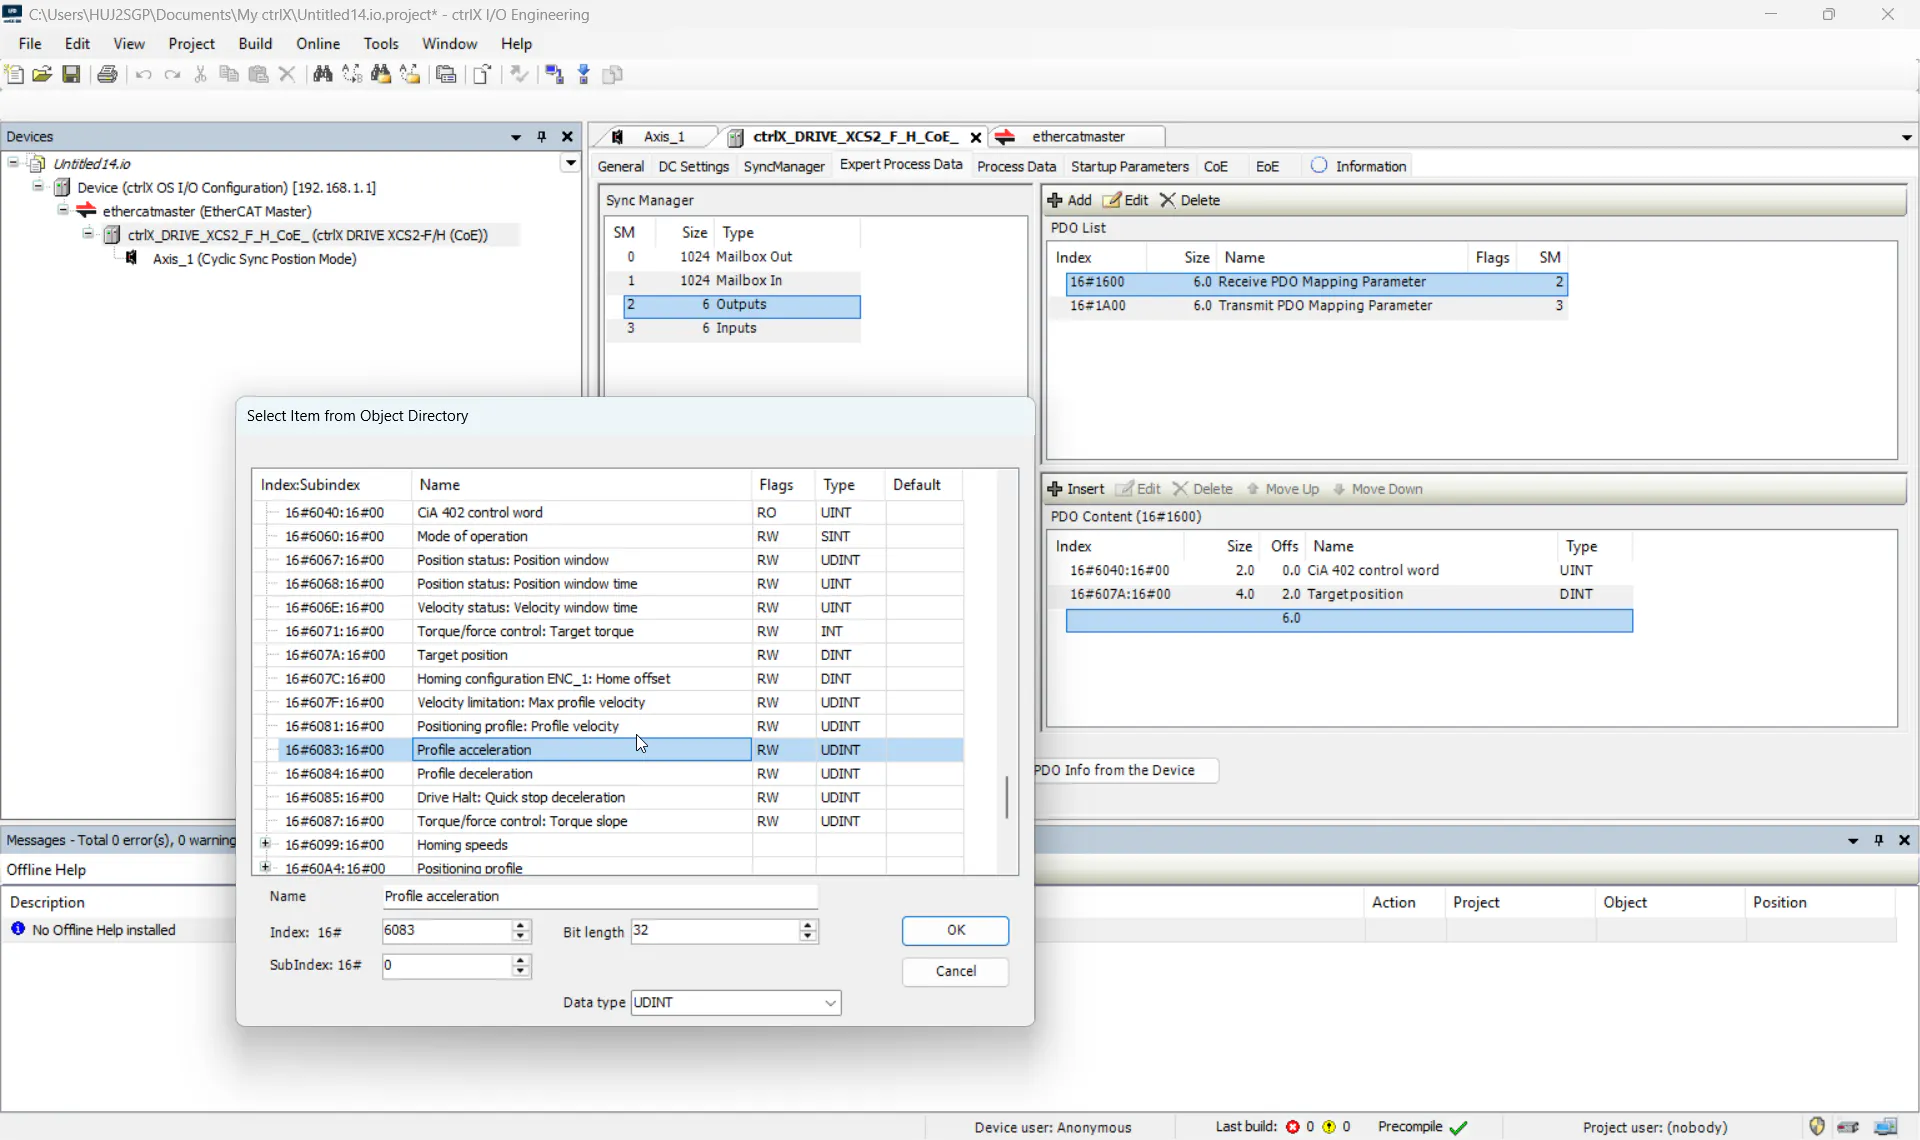Click the New file toolbar icon
The image size is (1920, 1140).
click(x=14, y=74)
